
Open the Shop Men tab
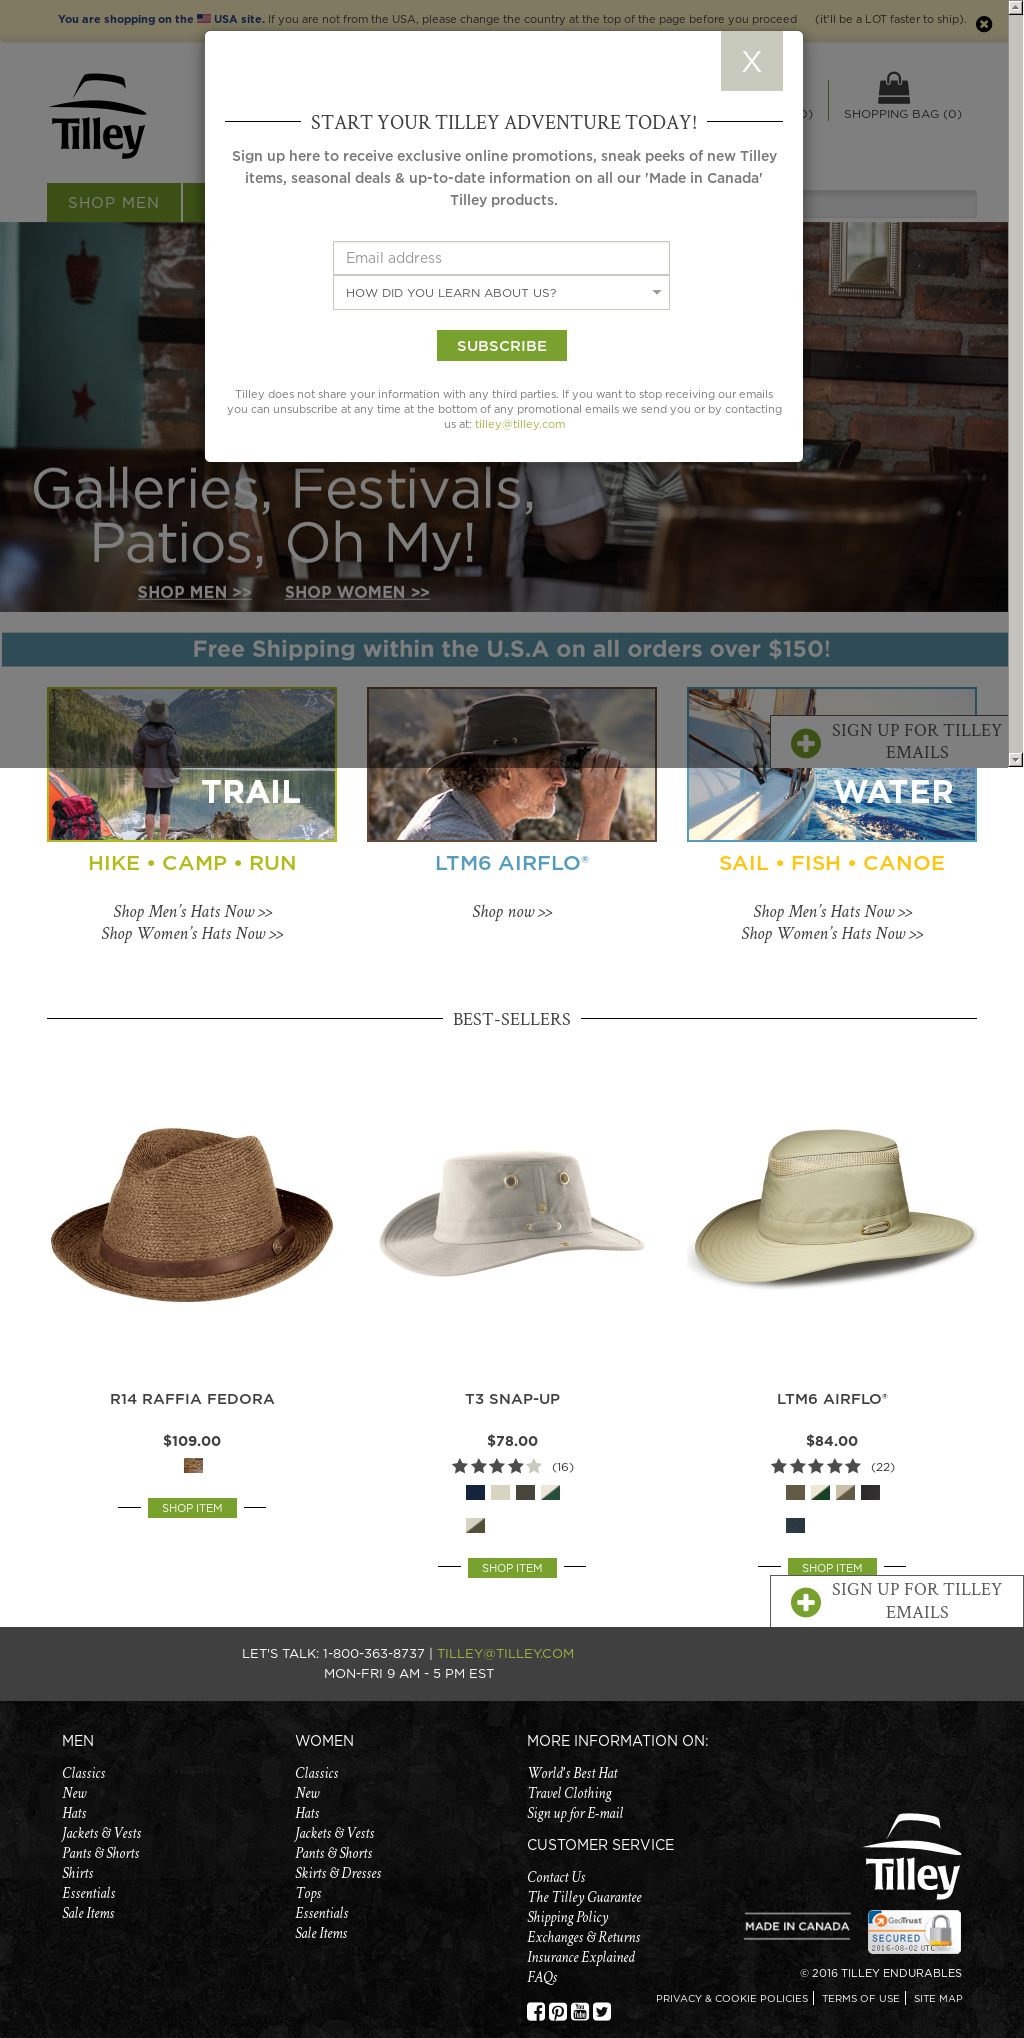(x=114, y=202)
